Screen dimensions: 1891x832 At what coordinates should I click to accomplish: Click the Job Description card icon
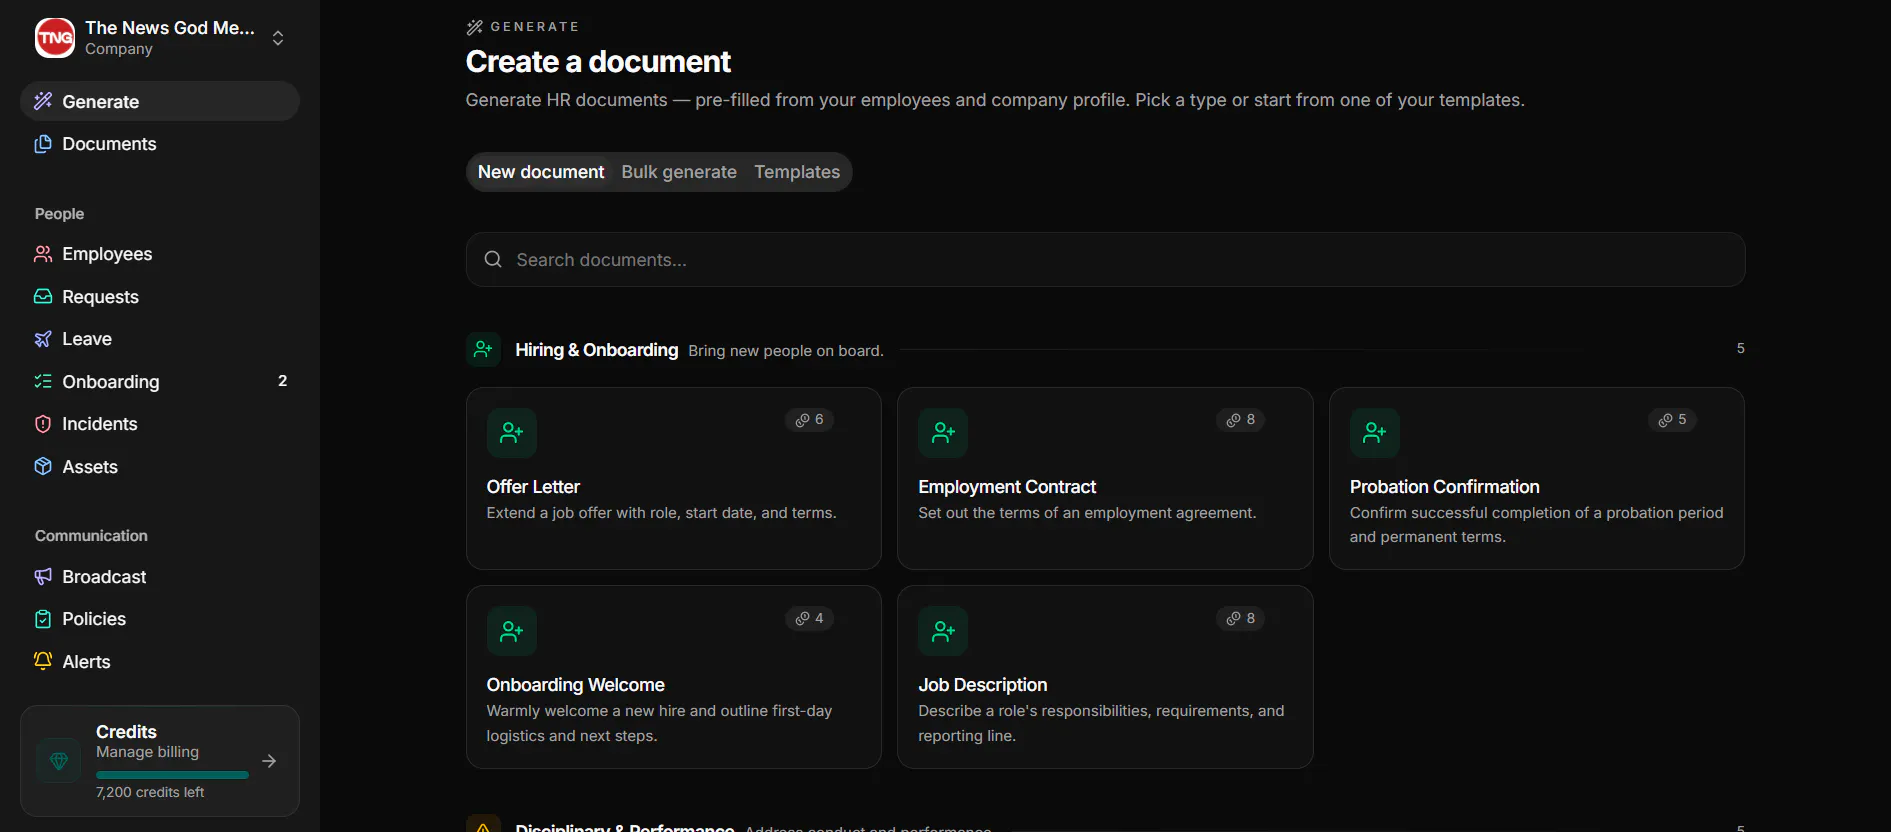point(943,631)
